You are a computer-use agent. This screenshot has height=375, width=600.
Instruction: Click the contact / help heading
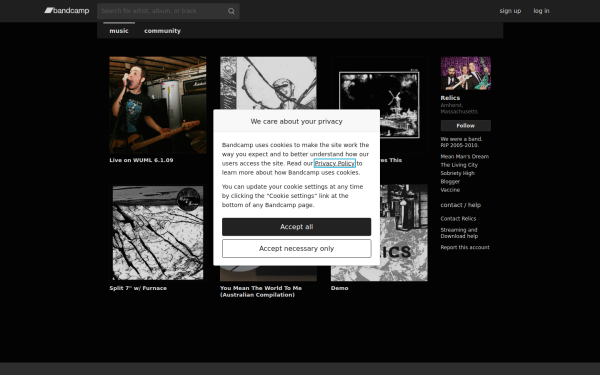pyautogui.click(x=460, y=205)
